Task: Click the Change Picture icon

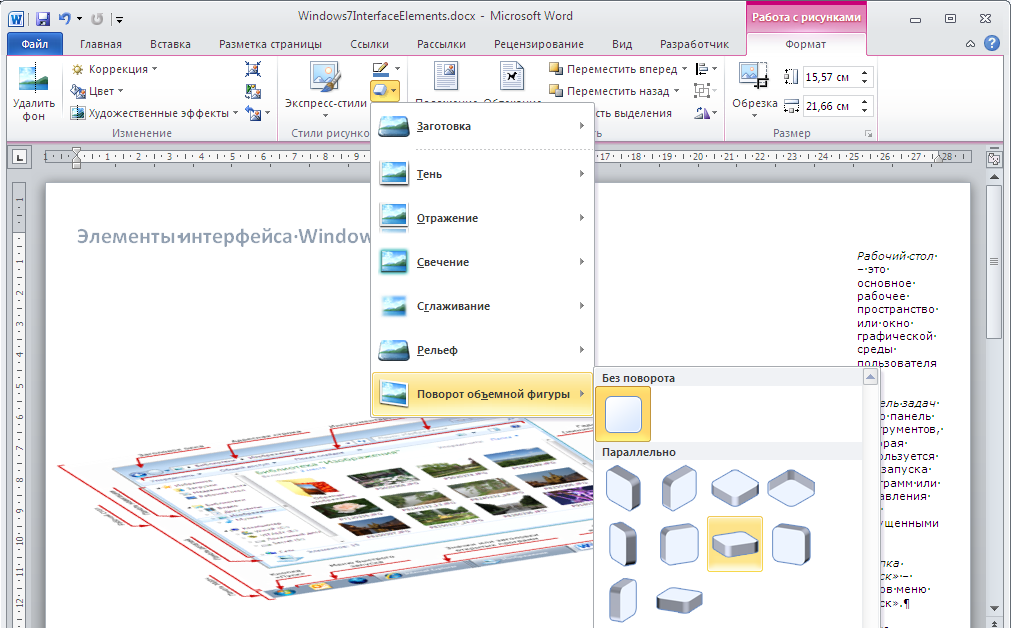Action: pos(253,91)
